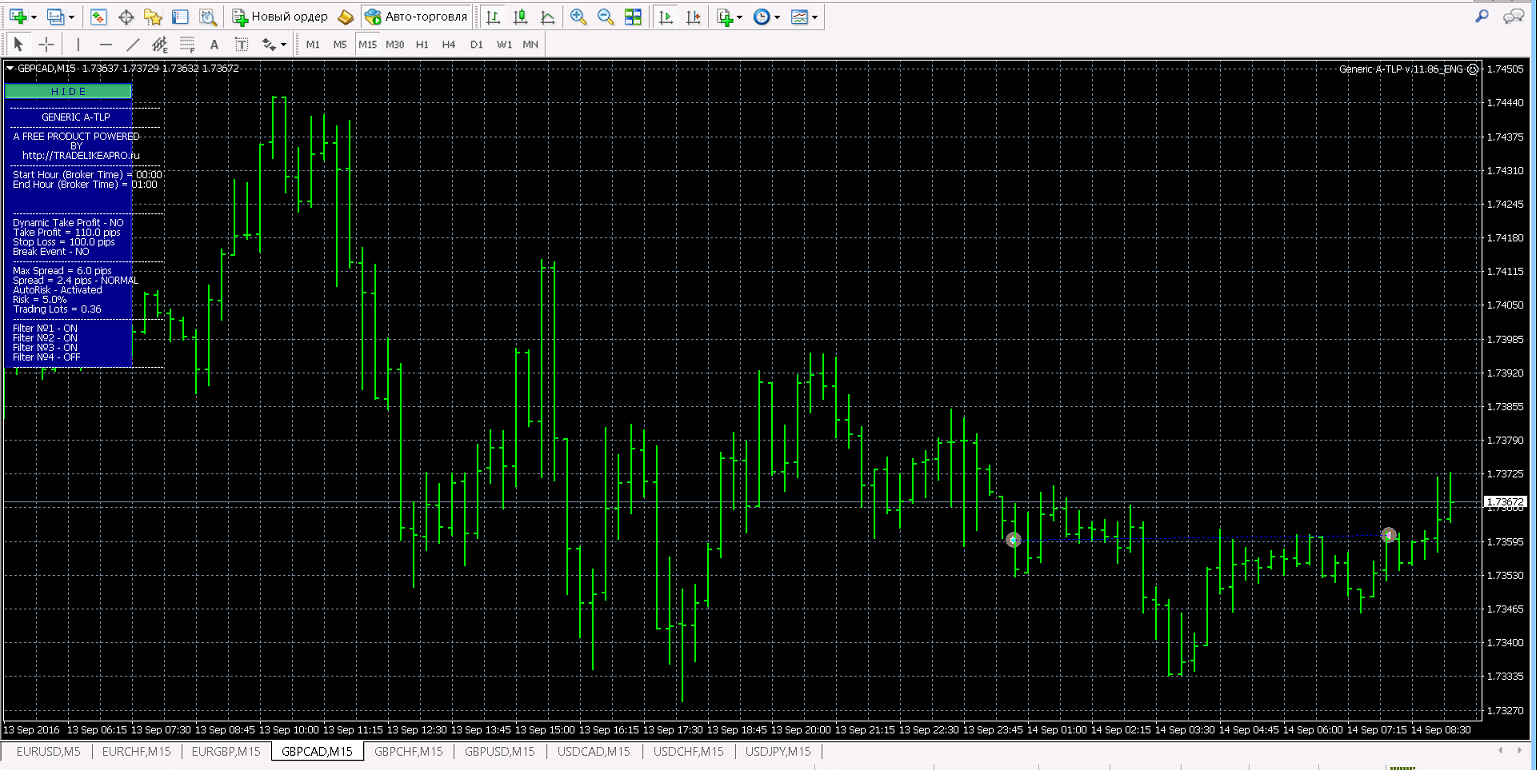
Task: Select the Cursor arrow tool
Action: (18, 44)
